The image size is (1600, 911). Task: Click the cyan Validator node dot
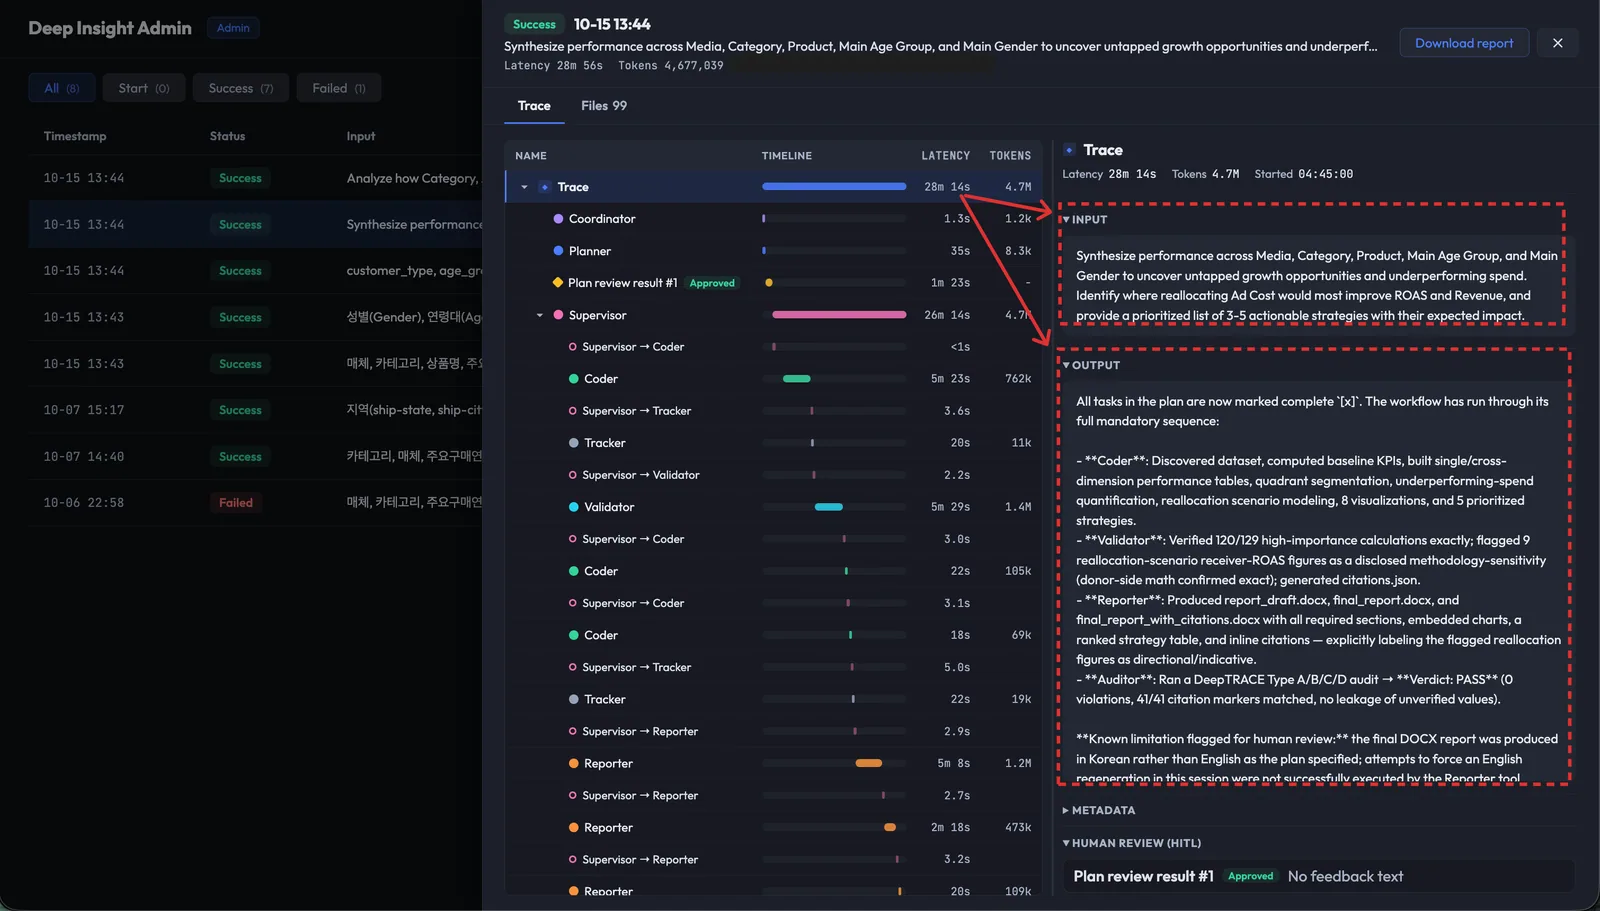(574, 507)
